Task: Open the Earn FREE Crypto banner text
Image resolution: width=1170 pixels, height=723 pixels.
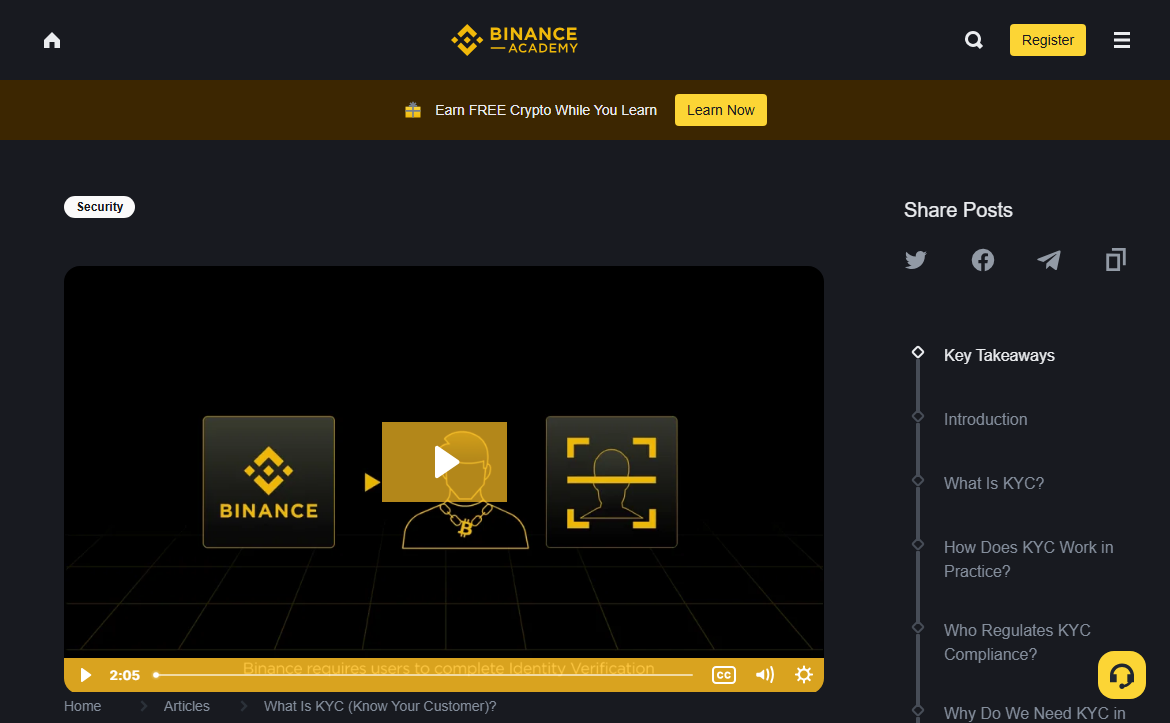Action: 545,110
